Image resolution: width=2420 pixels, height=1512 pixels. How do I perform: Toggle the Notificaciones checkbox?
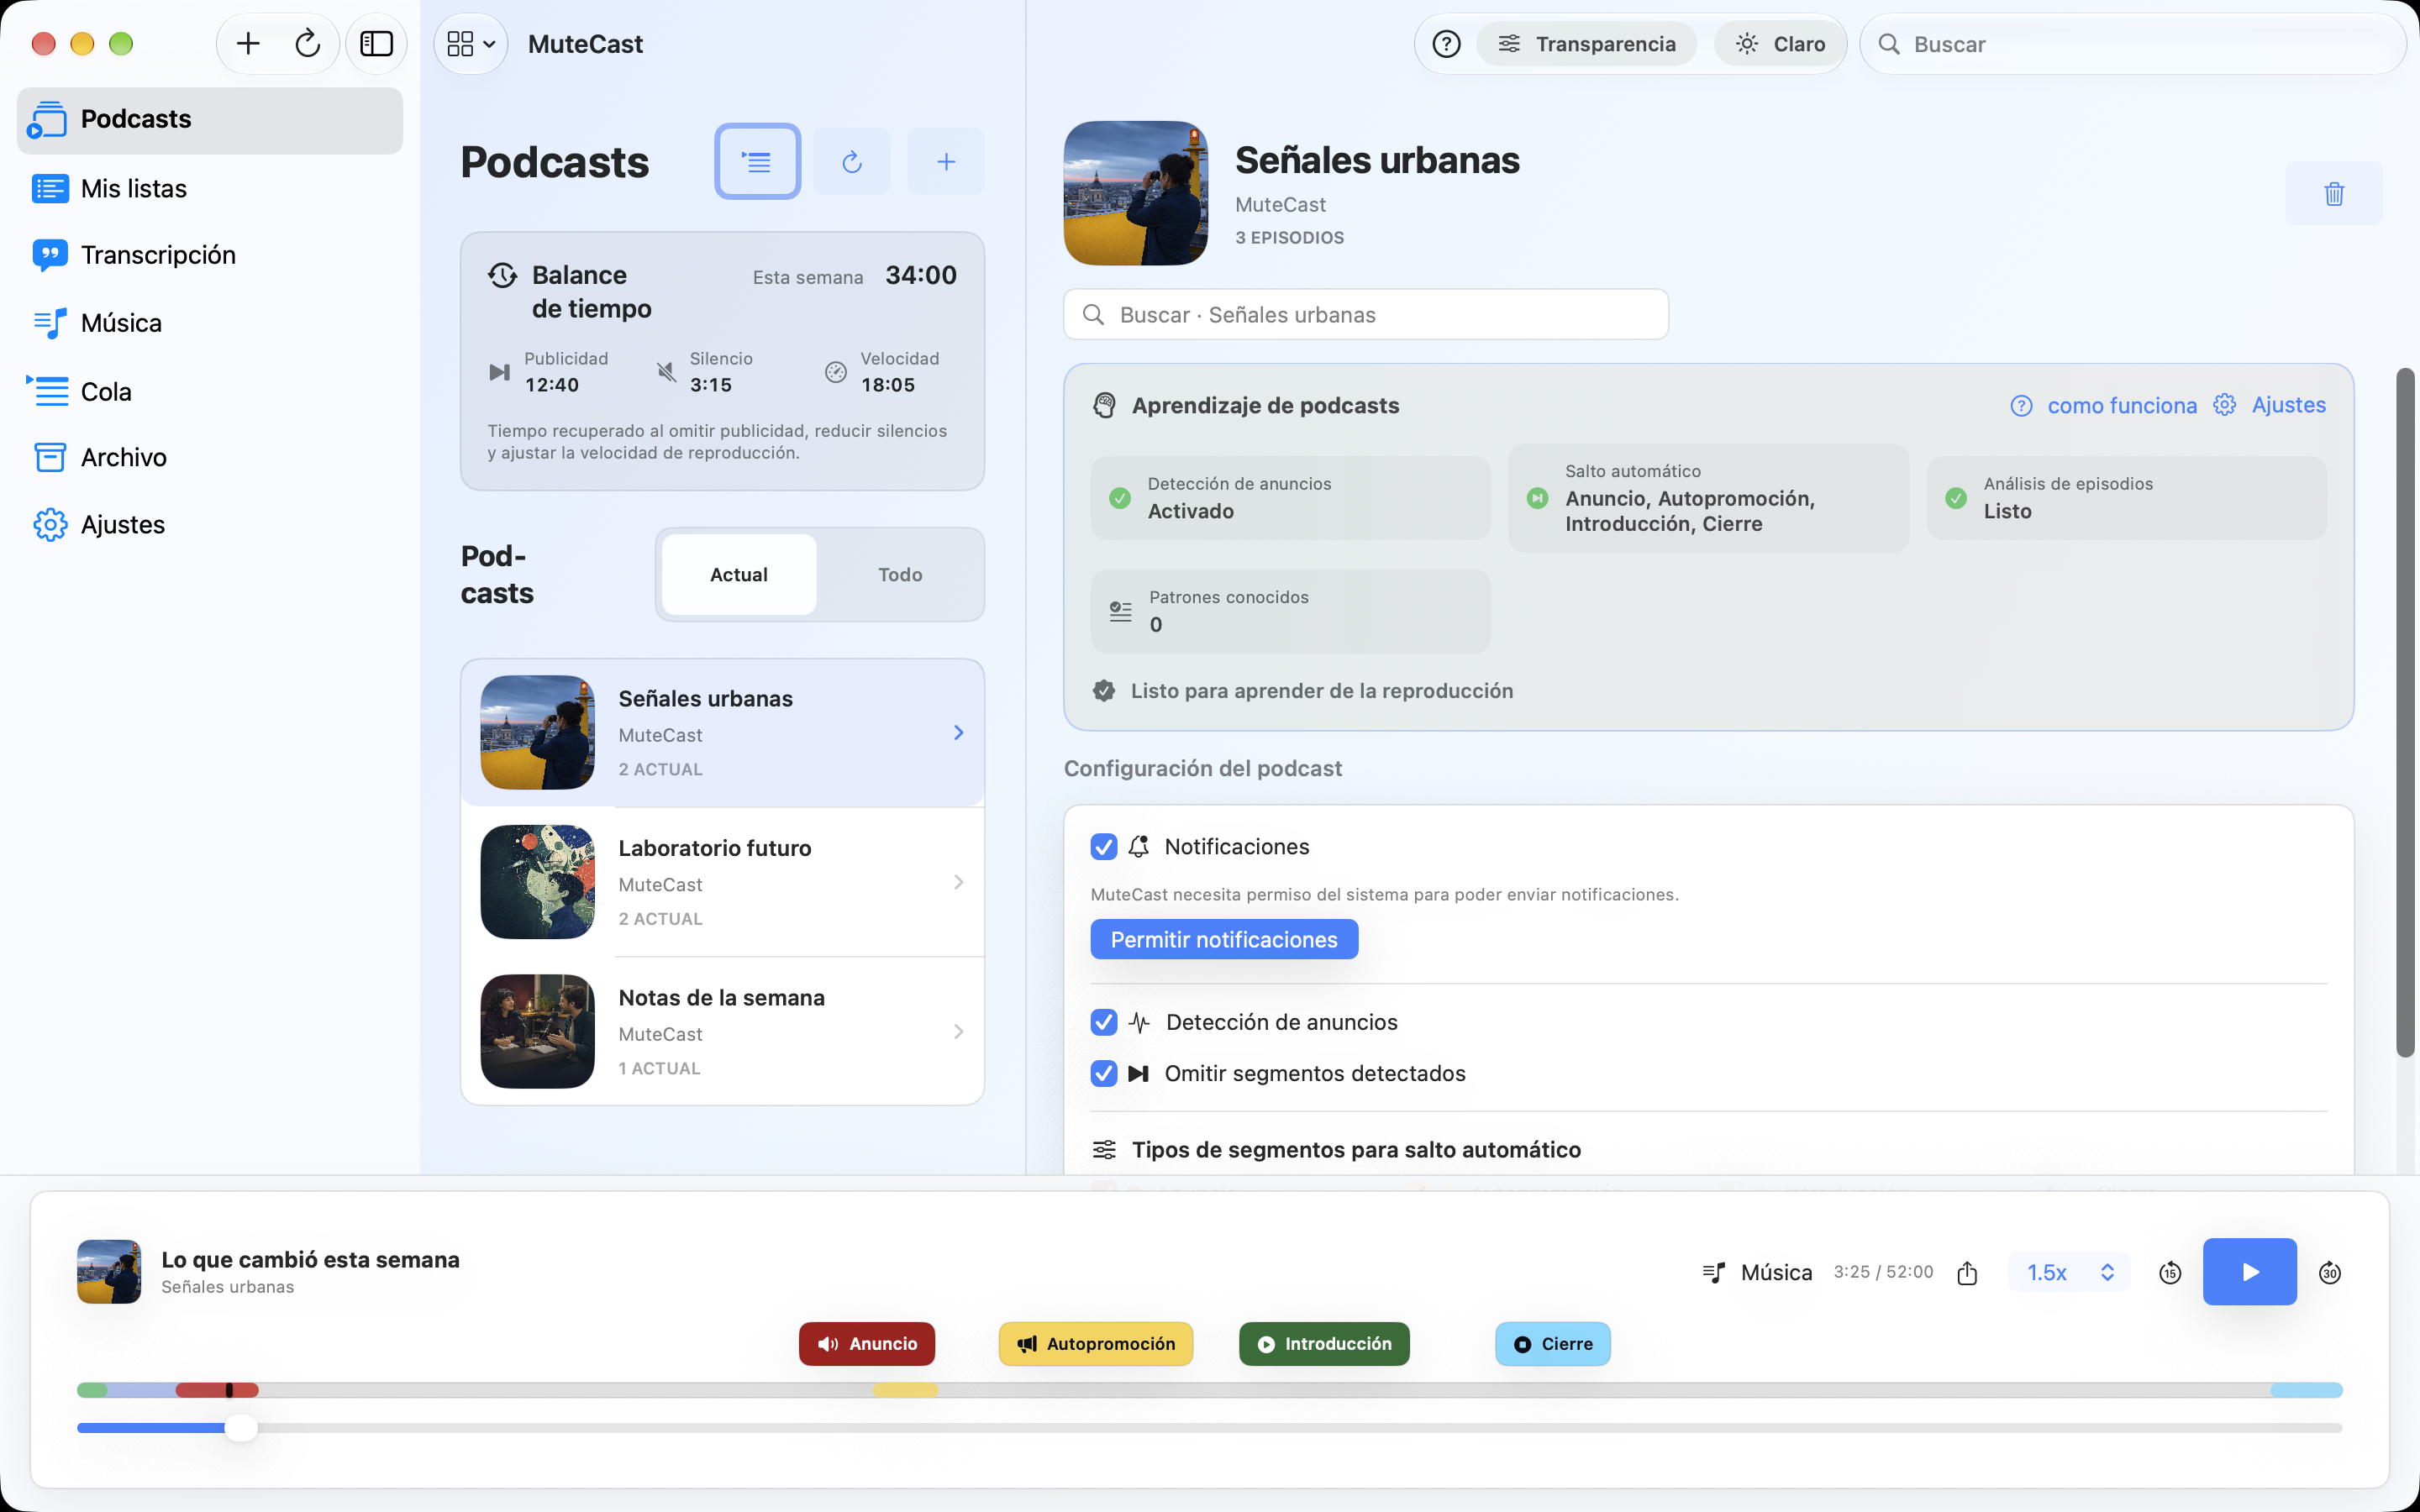[1103, 847]
